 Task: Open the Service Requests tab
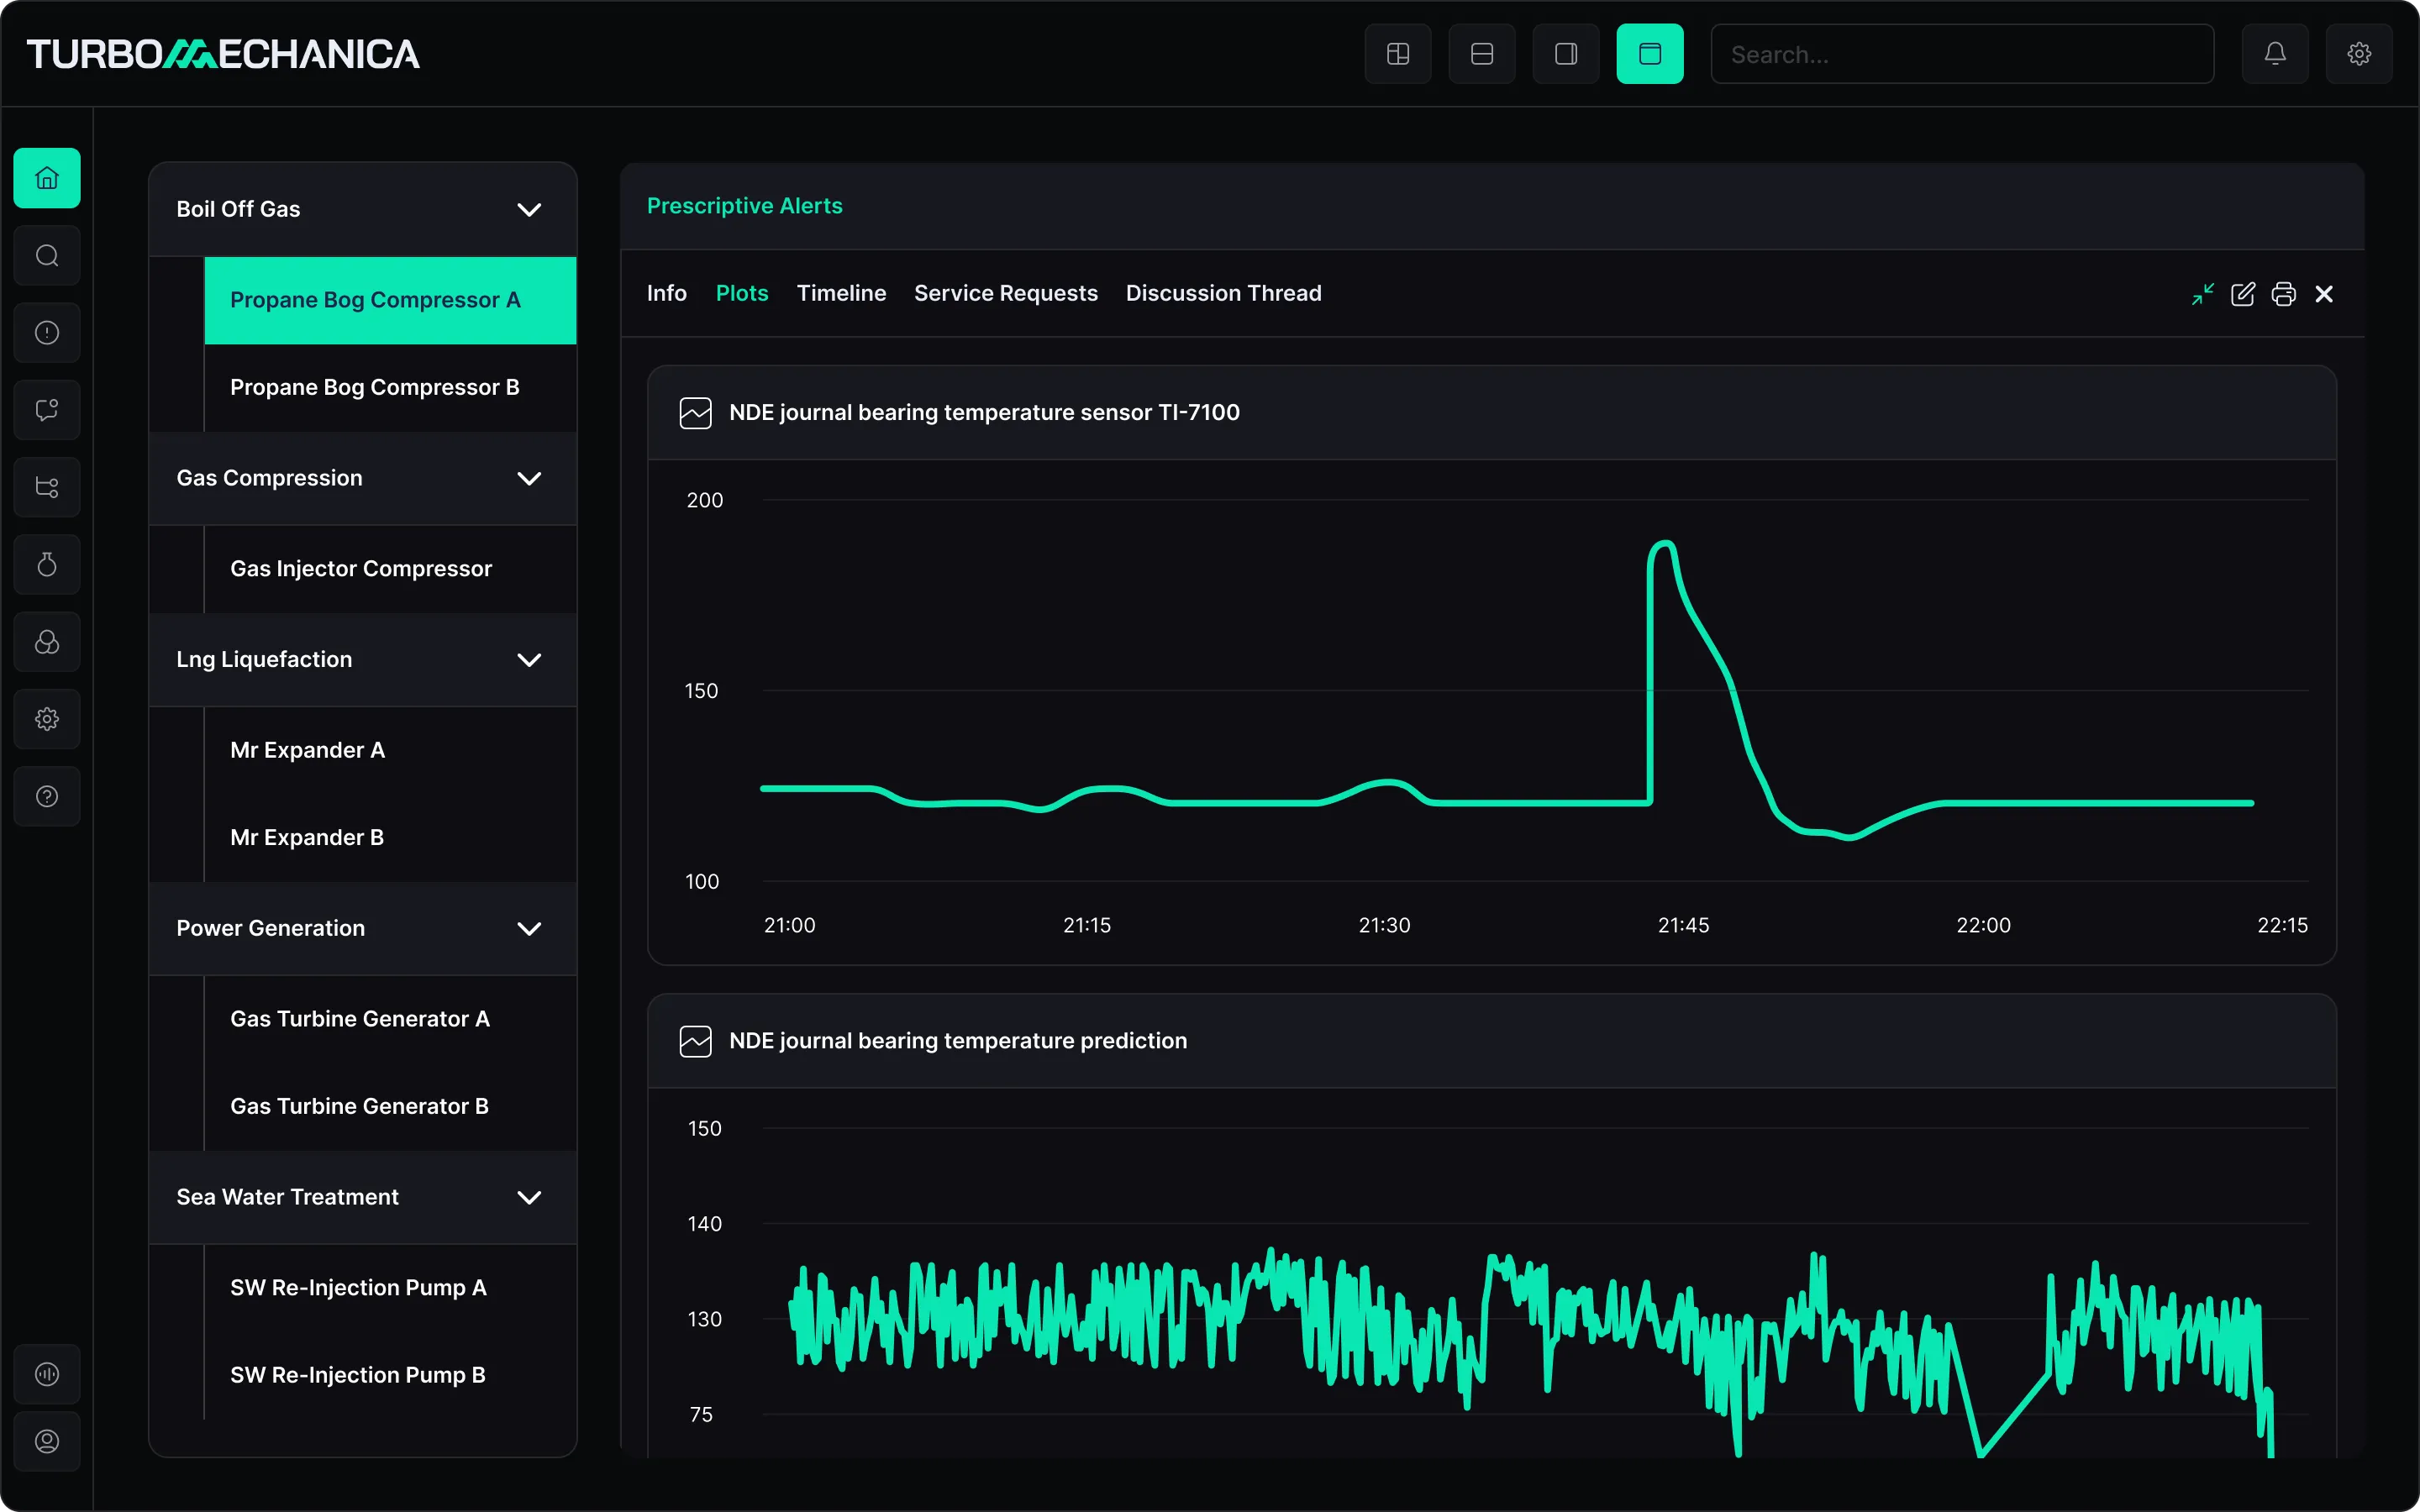(x=1006, y=293)
